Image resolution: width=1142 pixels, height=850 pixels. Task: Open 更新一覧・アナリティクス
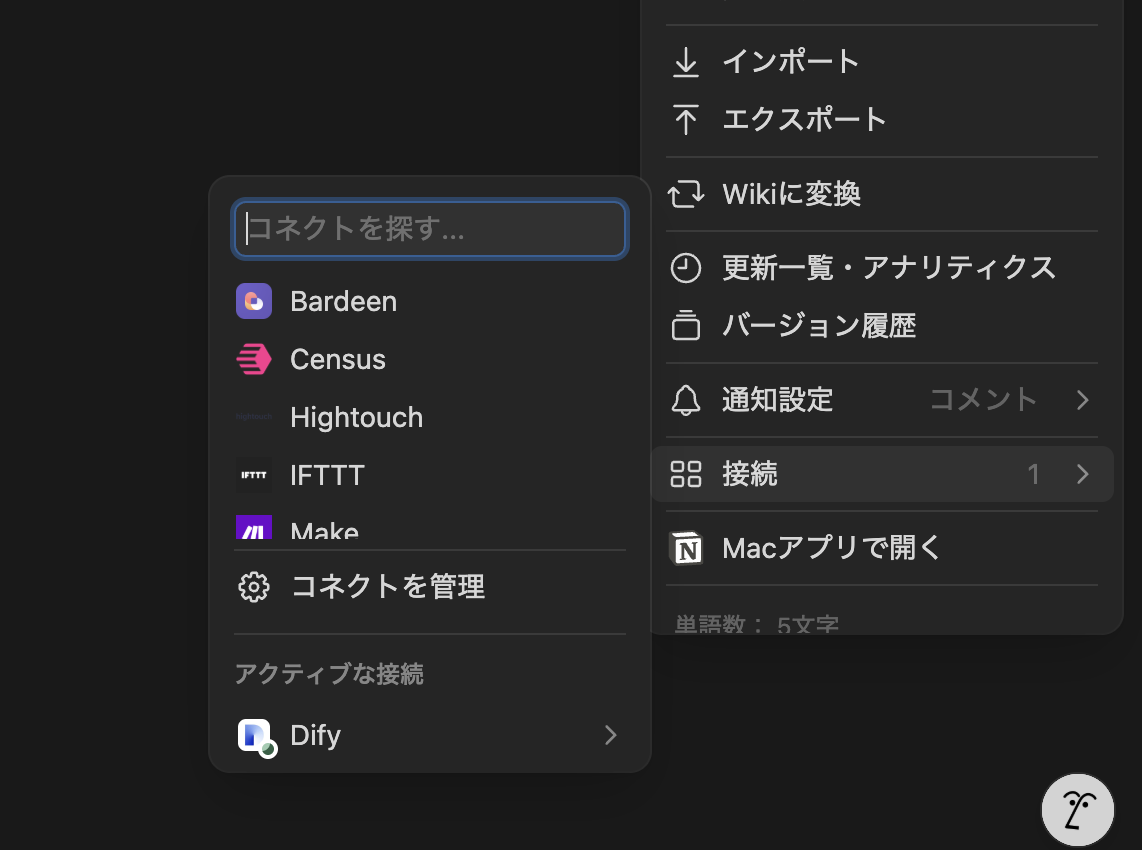[882, 268]
